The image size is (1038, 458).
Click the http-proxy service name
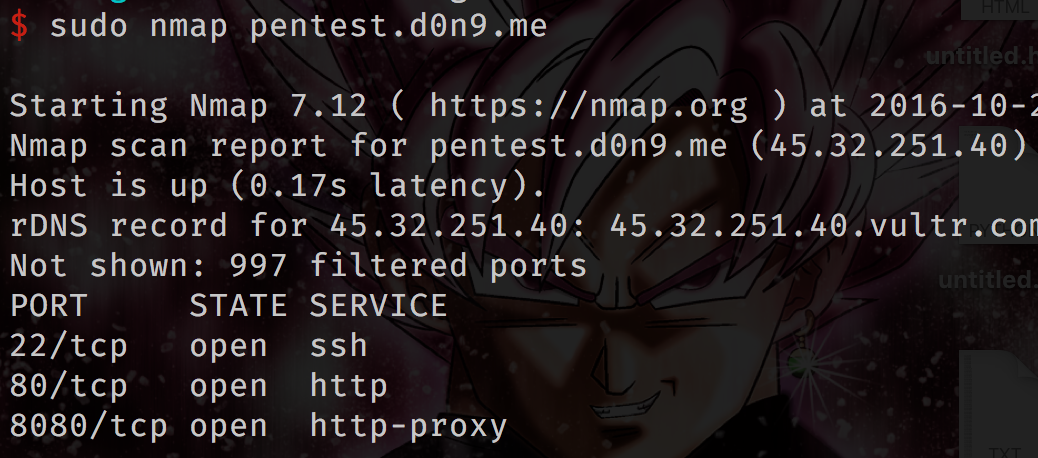tap(408, 426)
